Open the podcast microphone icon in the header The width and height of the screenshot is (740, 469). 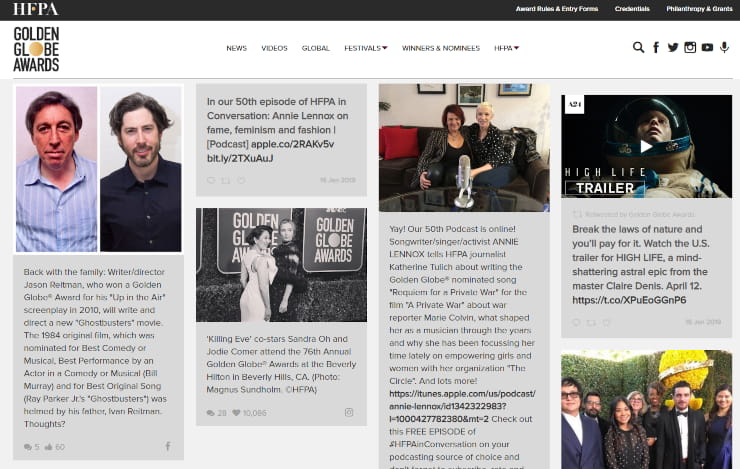tap(724, 47)
